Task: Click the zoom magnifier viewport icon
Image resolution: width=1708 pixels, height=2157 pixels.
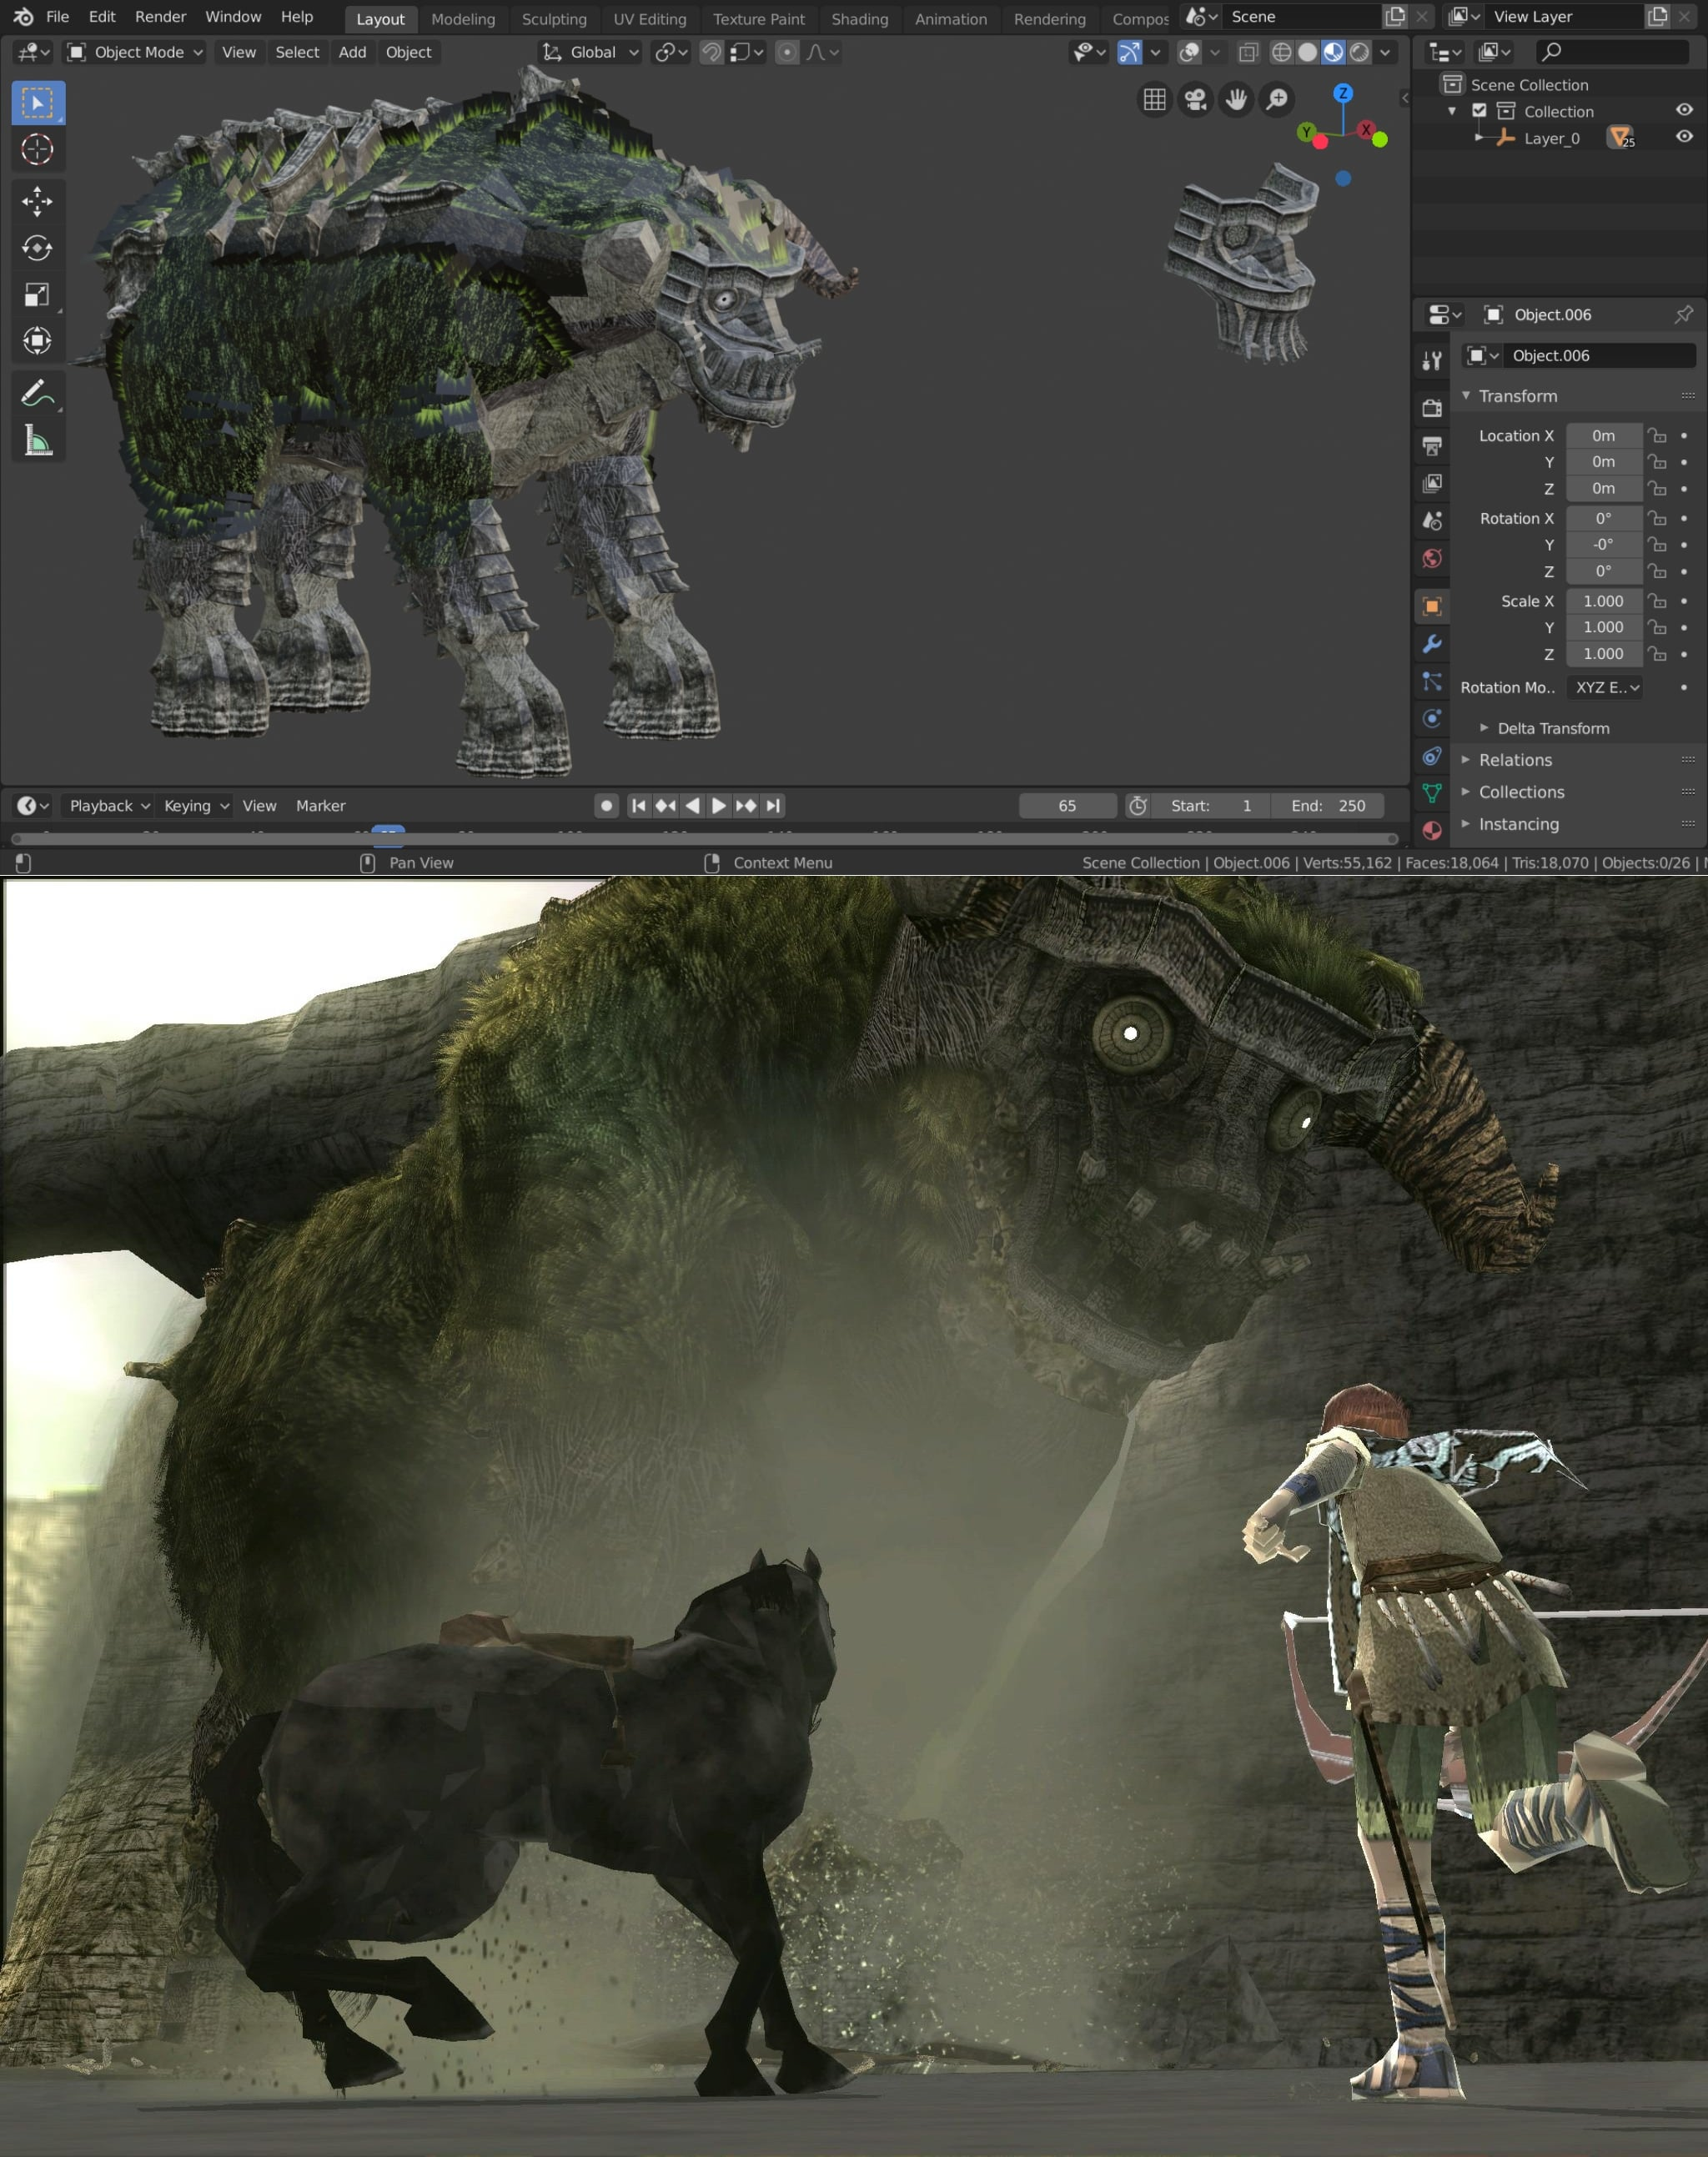Action: pyautogui.click(x=1277, y=99)
